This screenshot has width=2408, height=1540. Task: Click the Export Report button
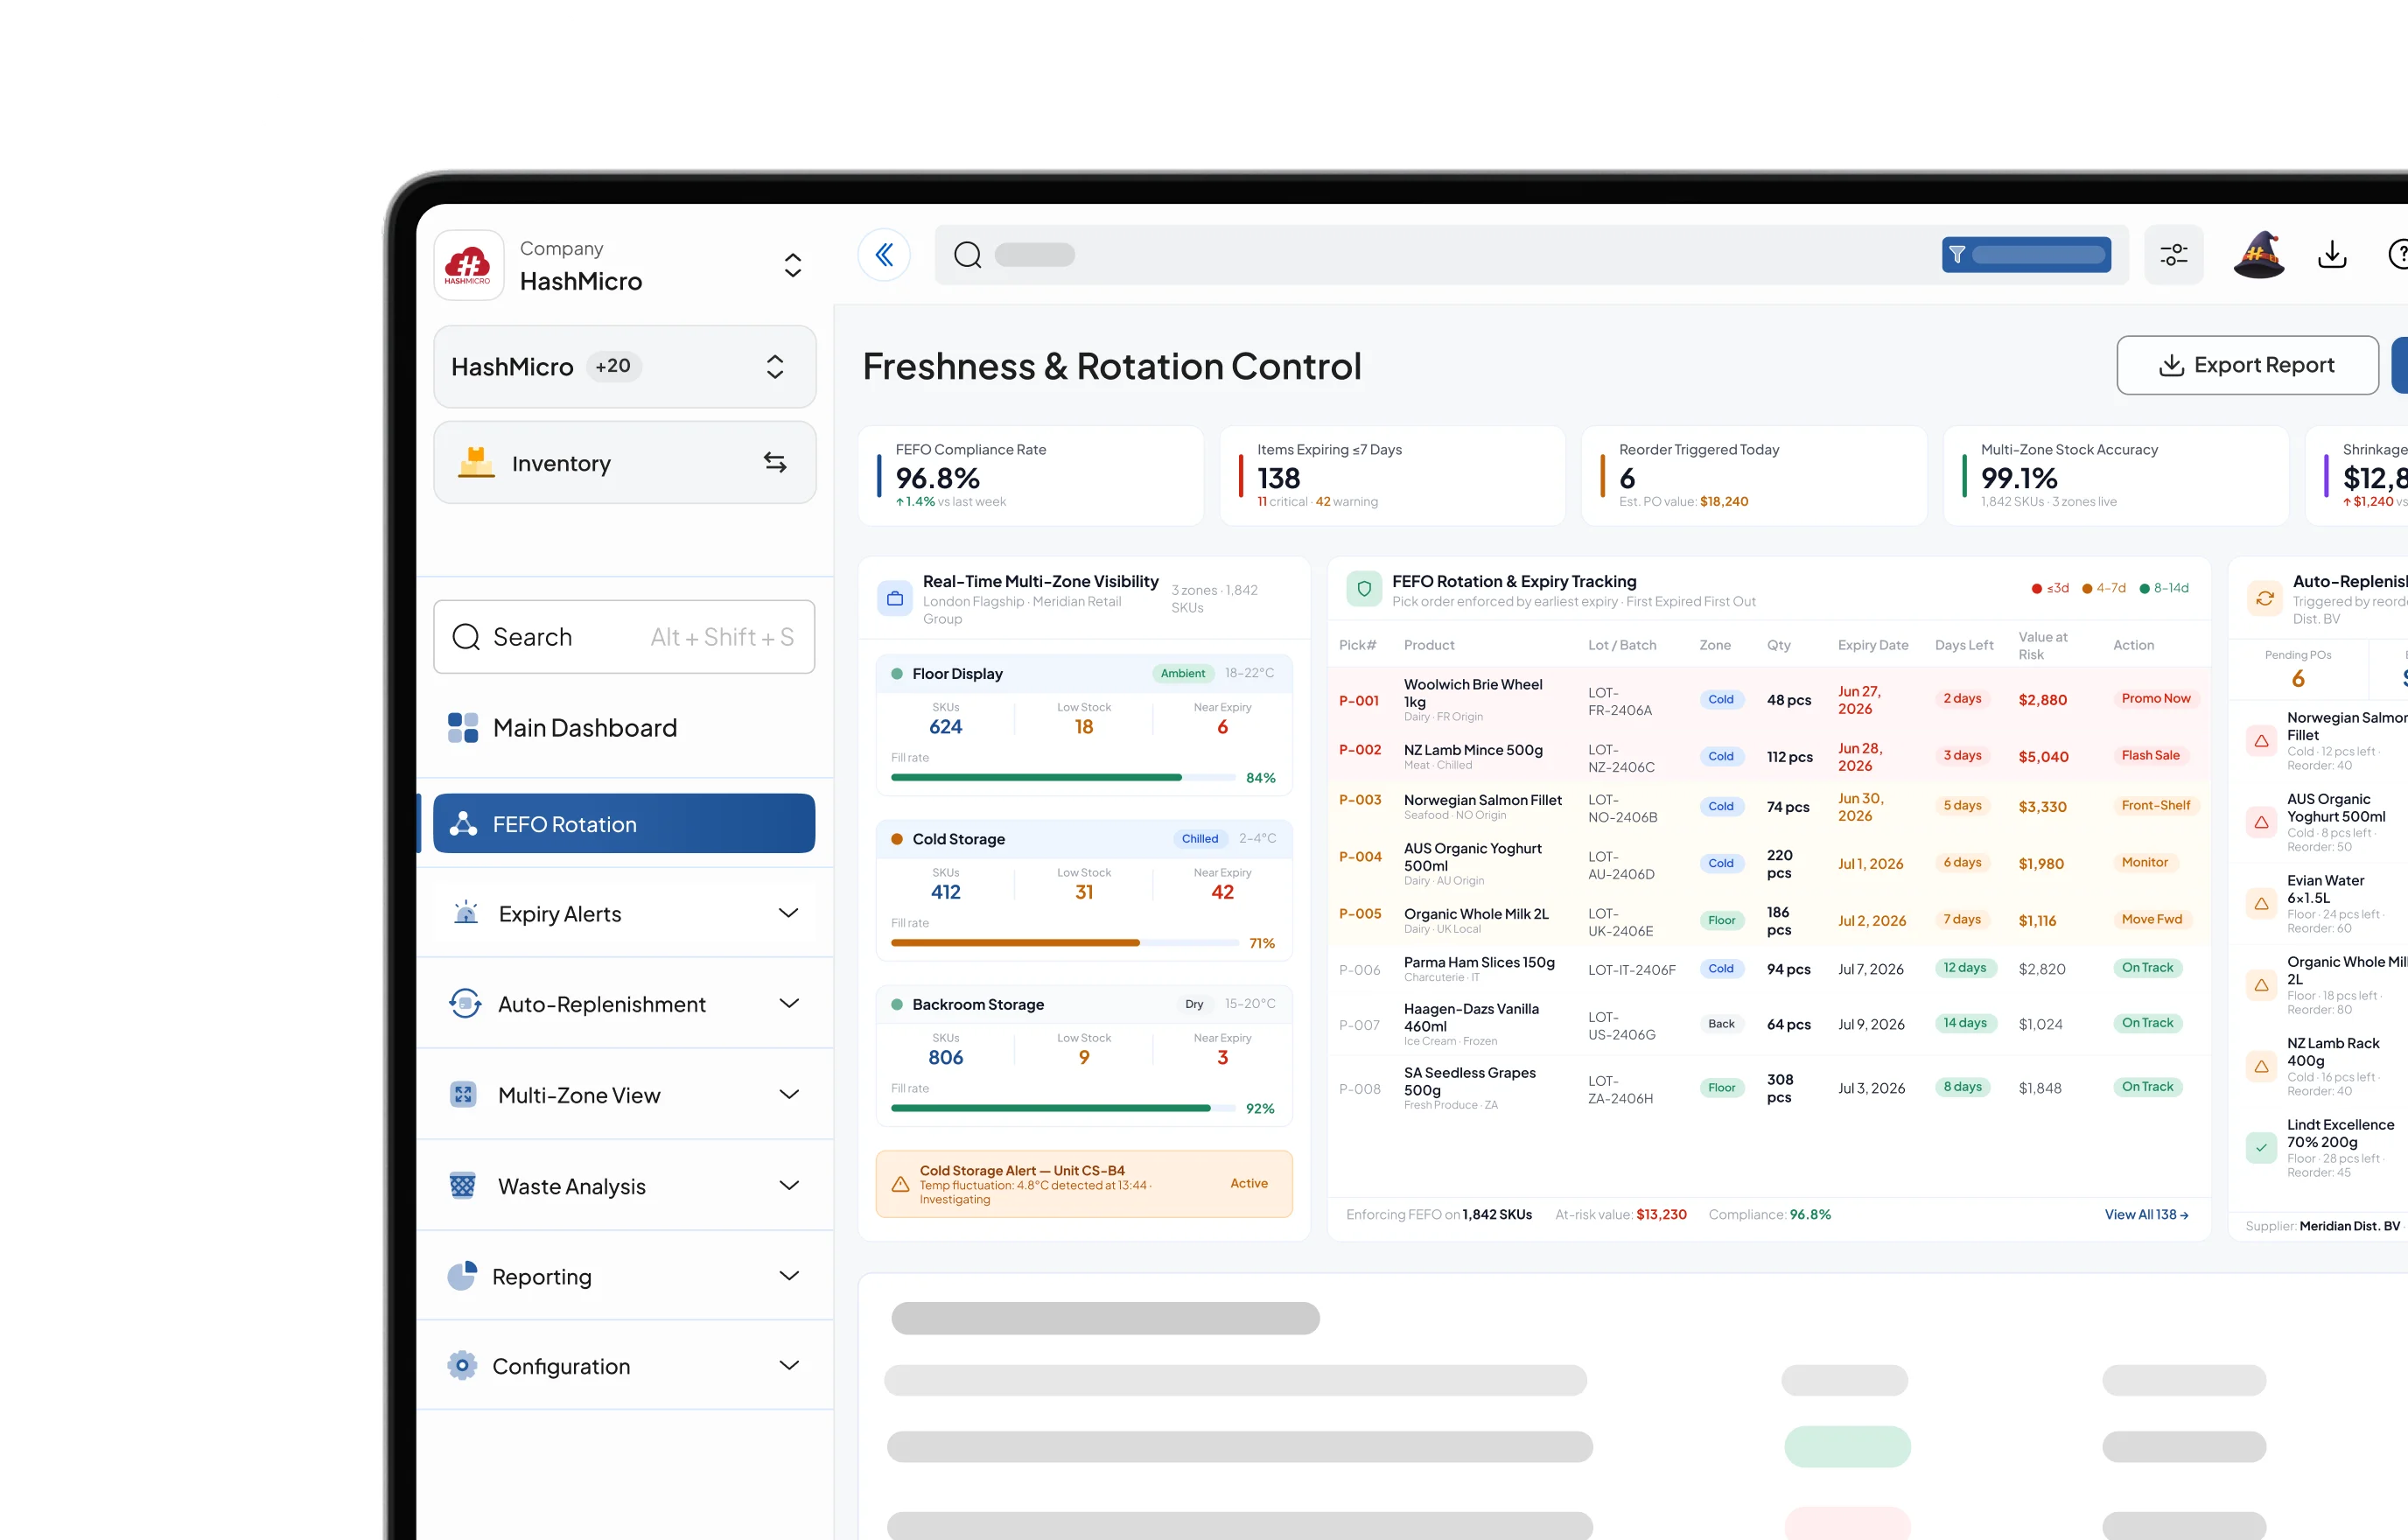click(x=2247, y=365)
